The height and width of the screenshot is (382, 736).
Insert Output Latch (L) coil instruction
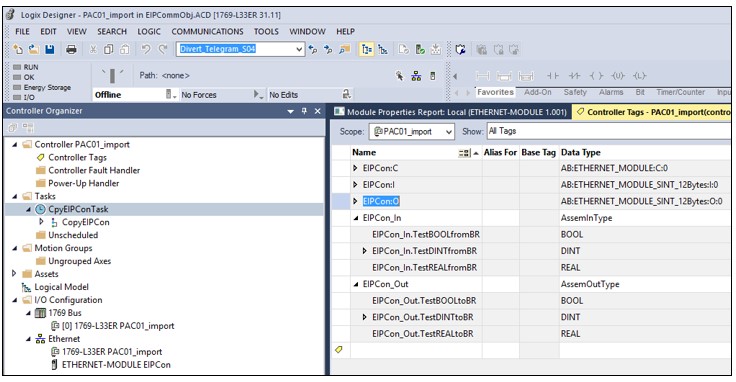point(639,76)
